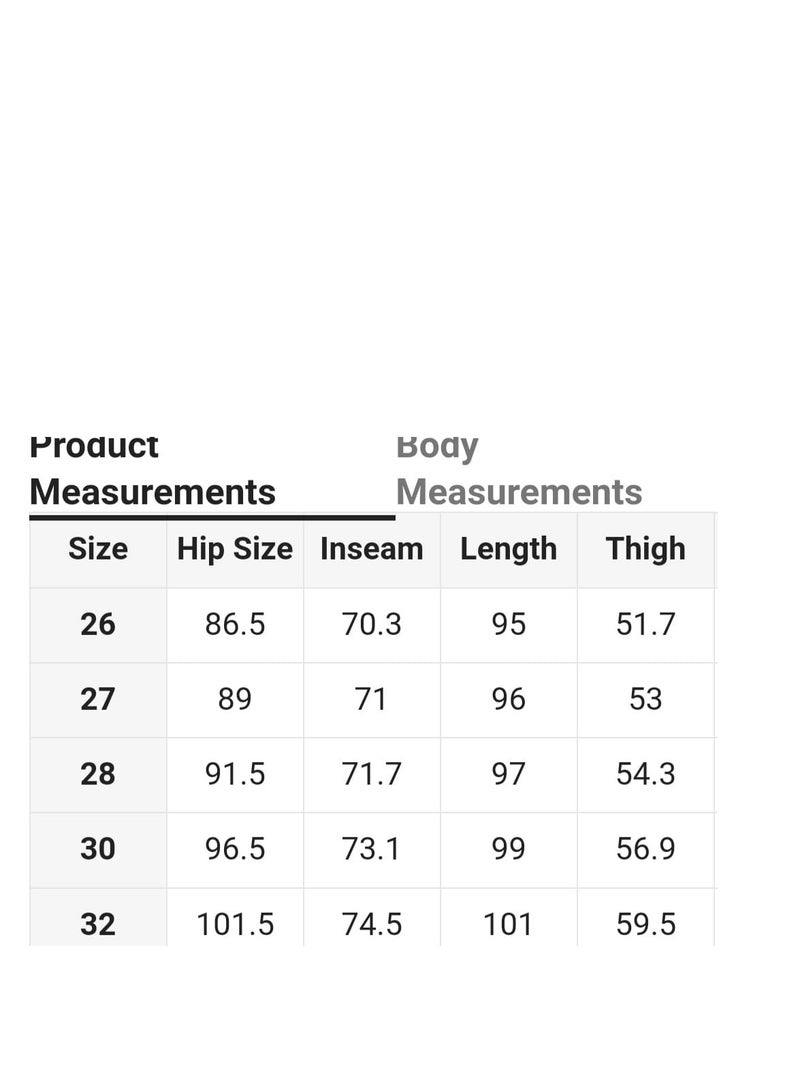Click the 74.5 inseam cell
Screen dimensions: 800x1091
[372, 924]
